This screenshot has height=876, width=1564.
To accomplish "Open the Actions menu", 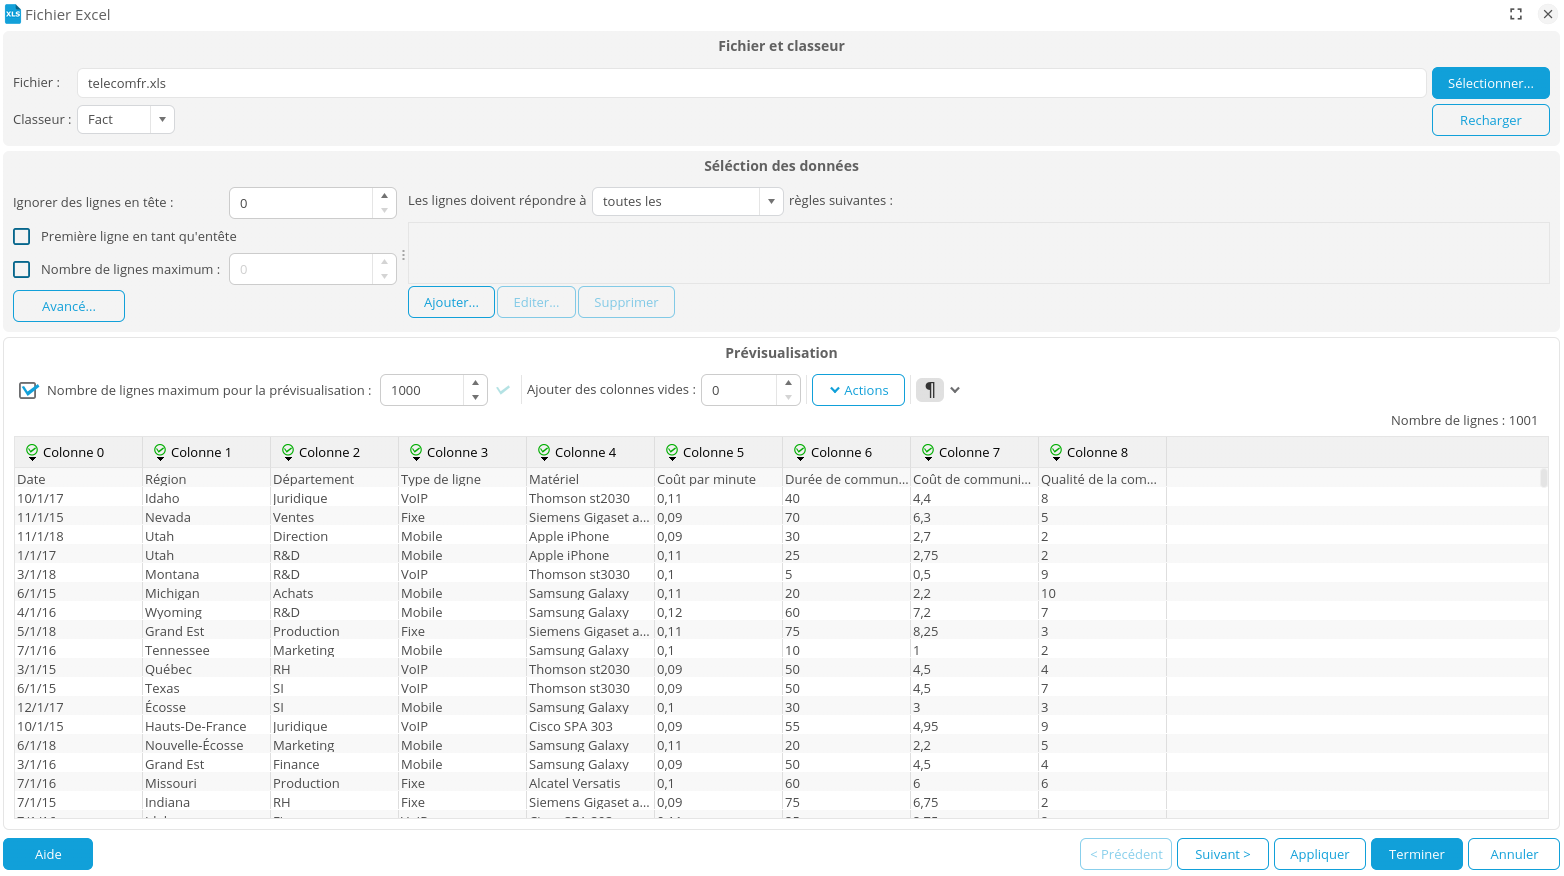I will (857, 389).
